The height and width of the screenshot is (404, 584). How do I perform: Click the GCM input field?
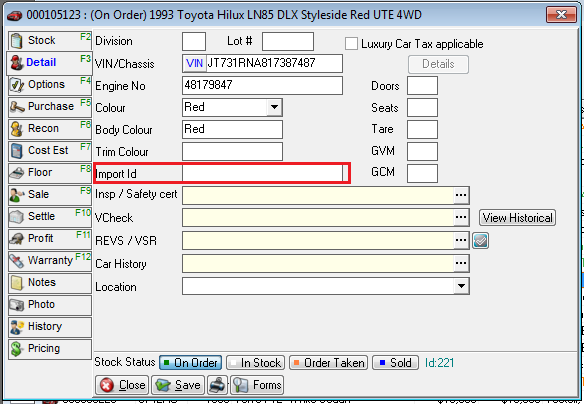click(422, 174)
